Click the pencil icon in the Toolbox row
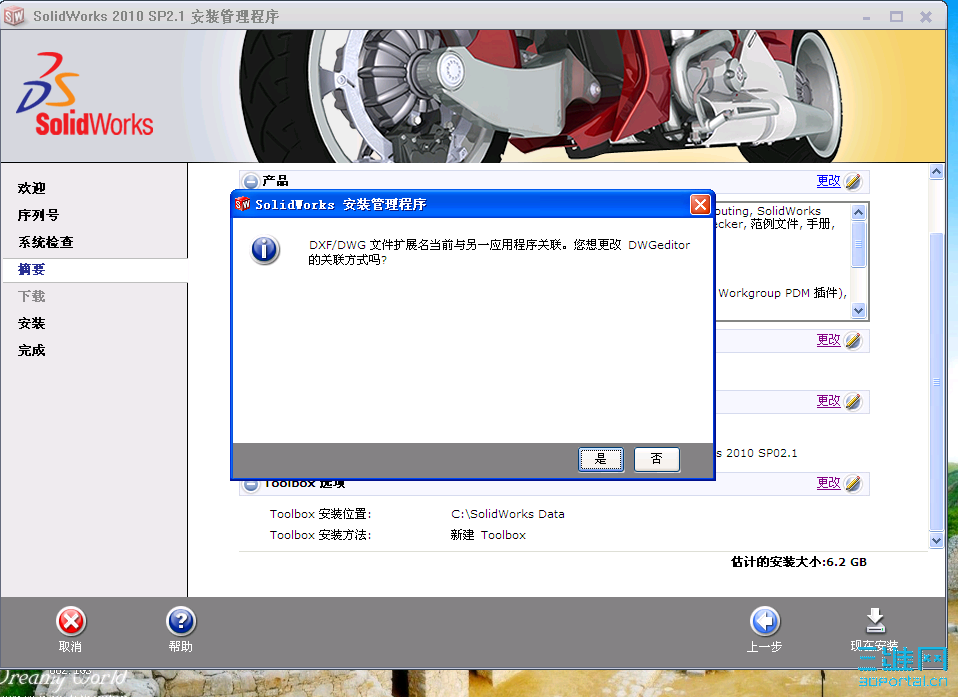This screenshot has width=958, height=697. tap(853, 483)
